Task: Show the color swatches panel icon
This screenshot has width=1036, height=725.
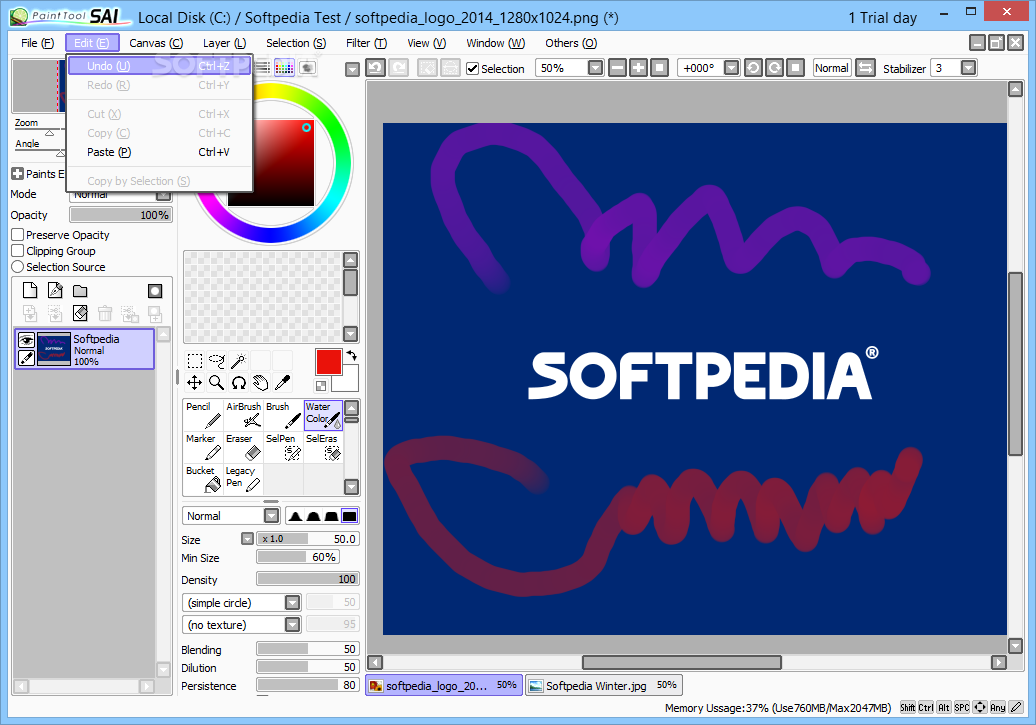Action: 284,67
